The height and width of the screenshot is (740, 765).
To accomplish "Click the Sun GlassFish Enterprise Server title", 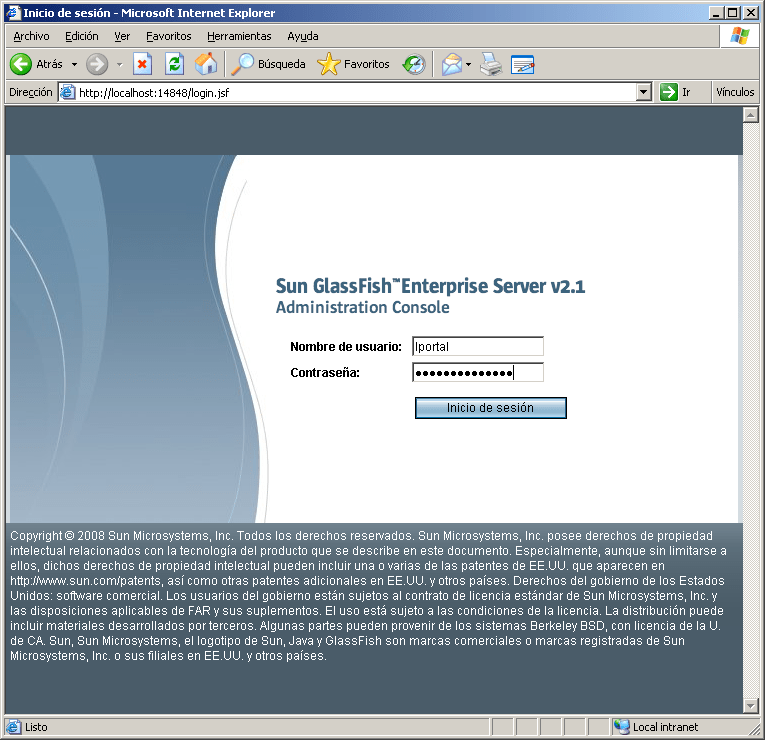I will (430, 286).
